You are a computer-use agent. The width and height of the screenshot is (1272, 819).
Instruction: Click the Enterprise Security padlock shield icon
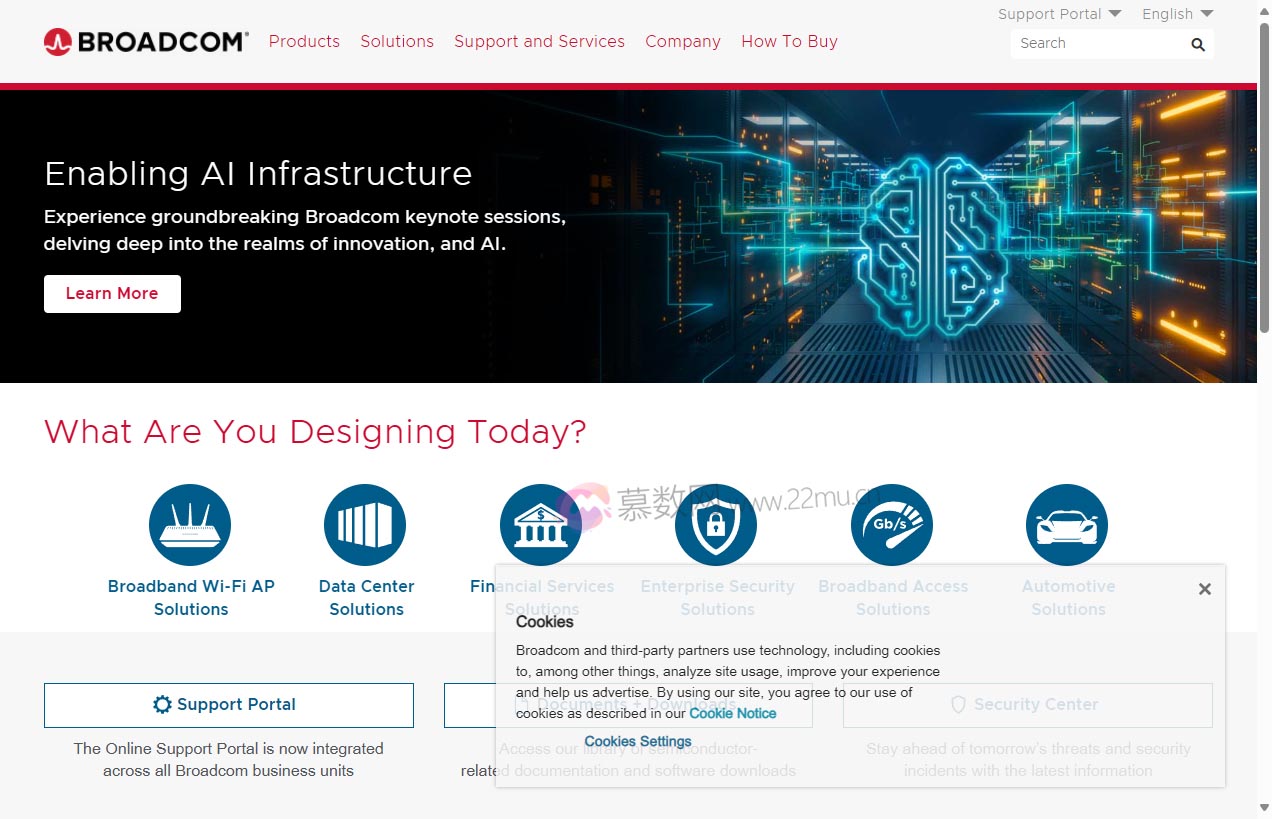tap(716, 524)
